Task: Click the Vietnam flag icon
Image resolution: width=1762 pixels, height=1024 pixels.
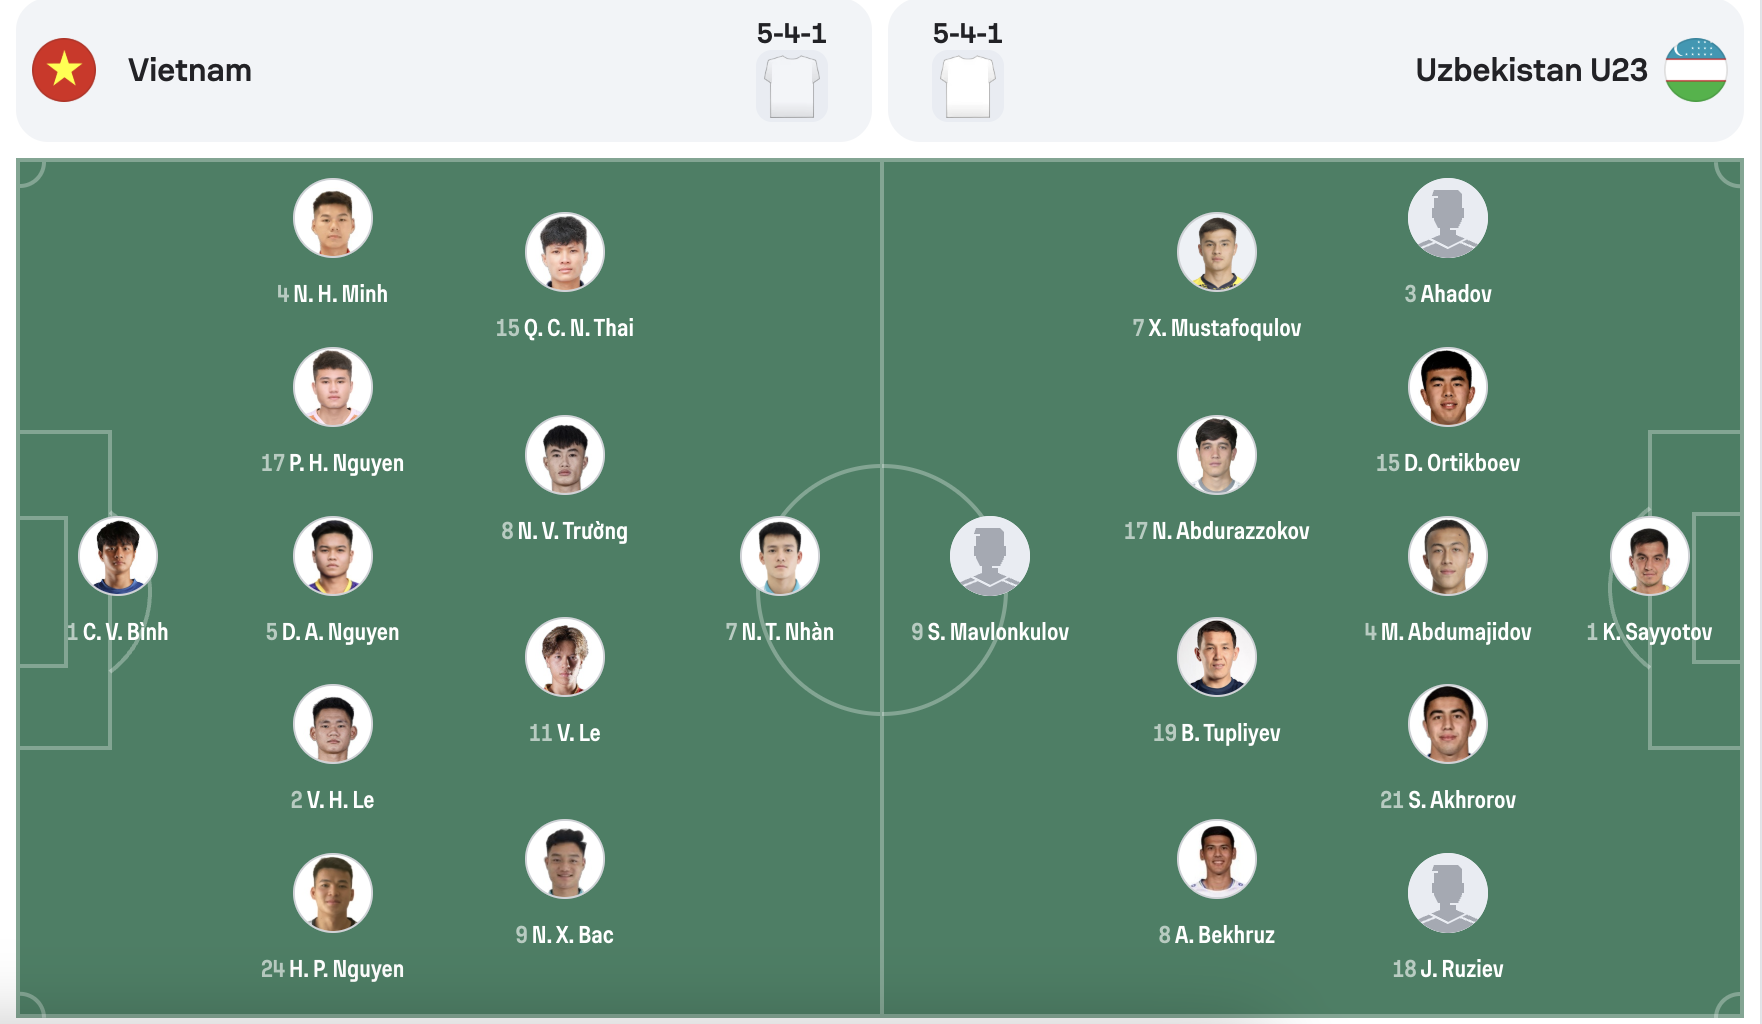Action: 65,70
